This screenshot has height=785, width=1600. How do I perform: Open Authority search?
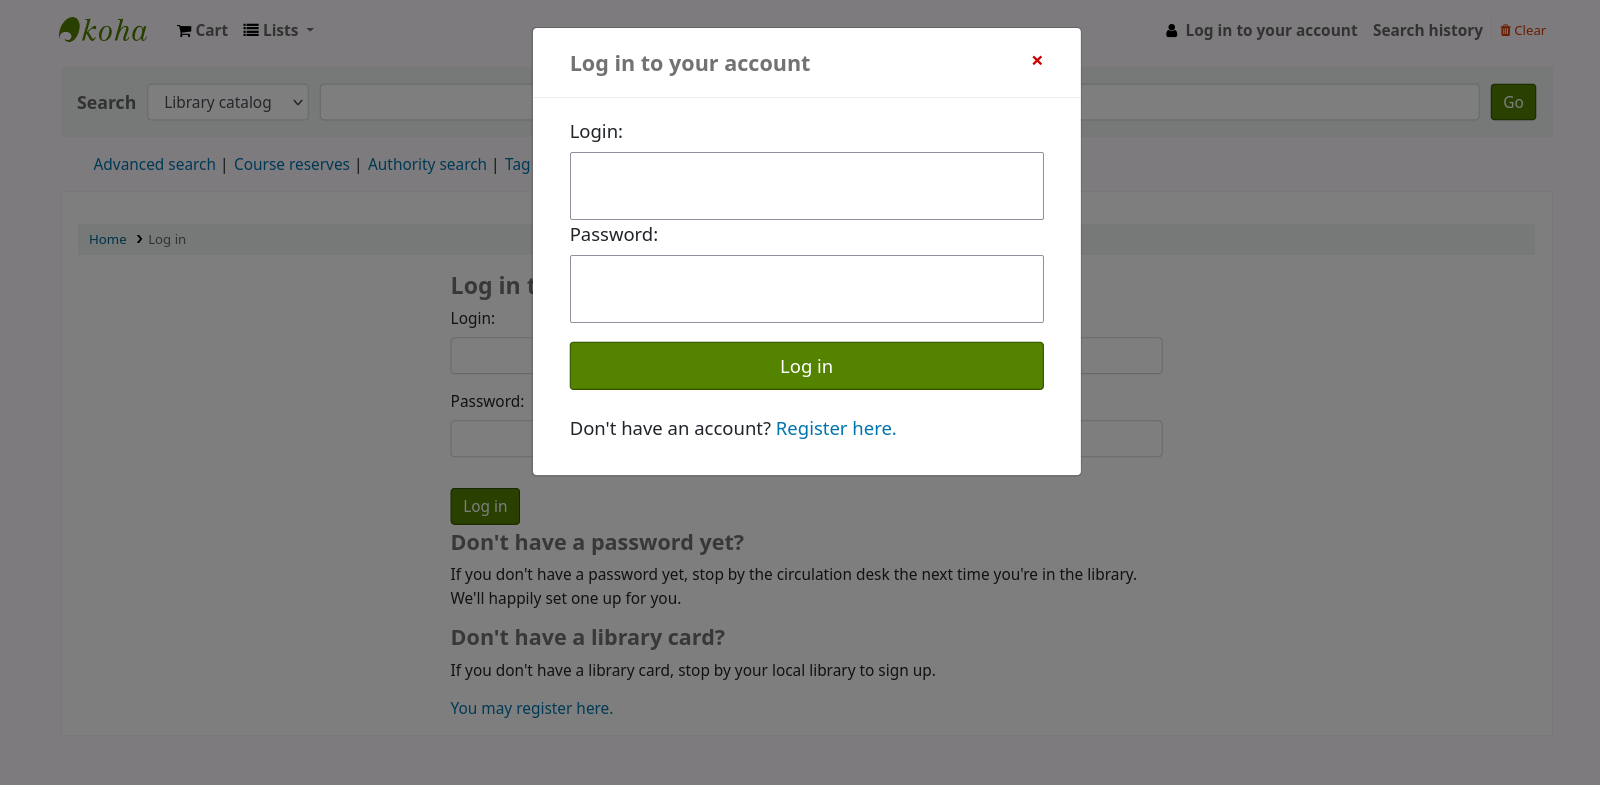(x=427, y=165)
